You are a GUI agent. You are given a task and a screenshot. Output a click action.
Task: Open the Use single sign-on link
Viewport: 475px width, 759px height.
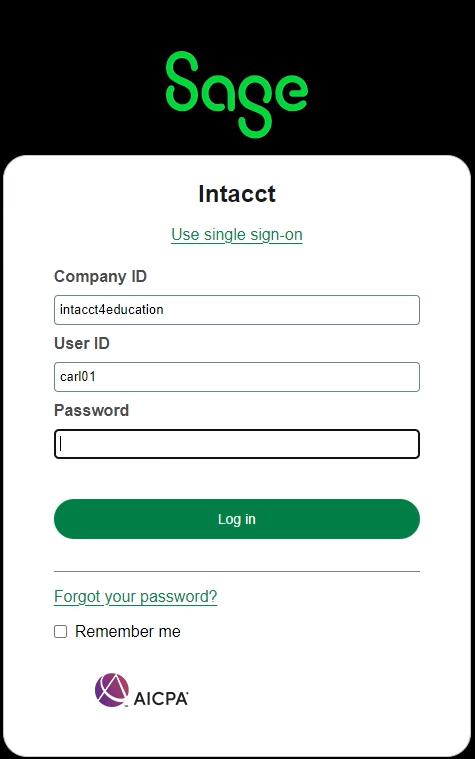pyautogui.click(x=237, y=234)
